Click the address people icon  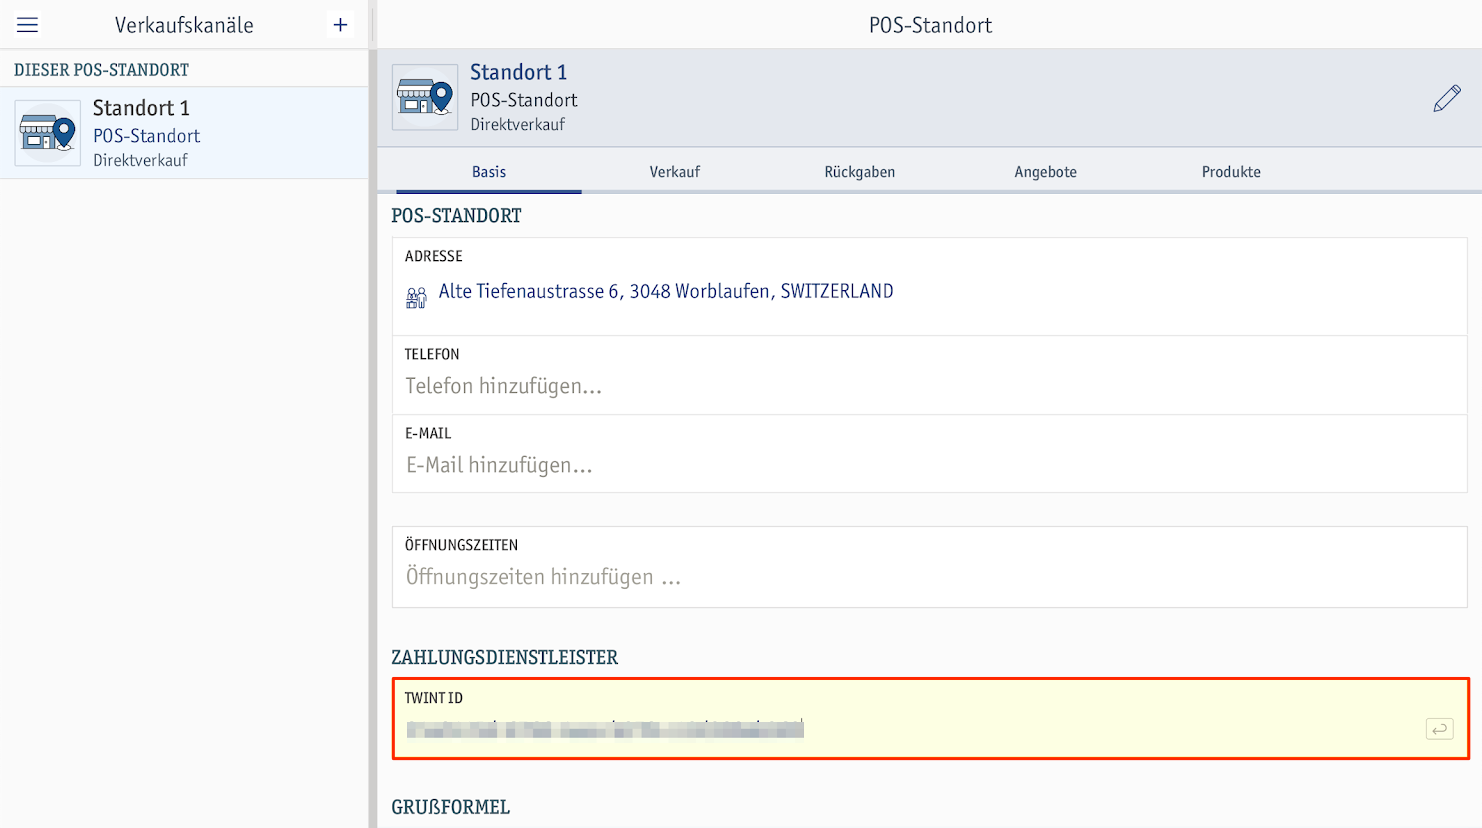(416, 297)
